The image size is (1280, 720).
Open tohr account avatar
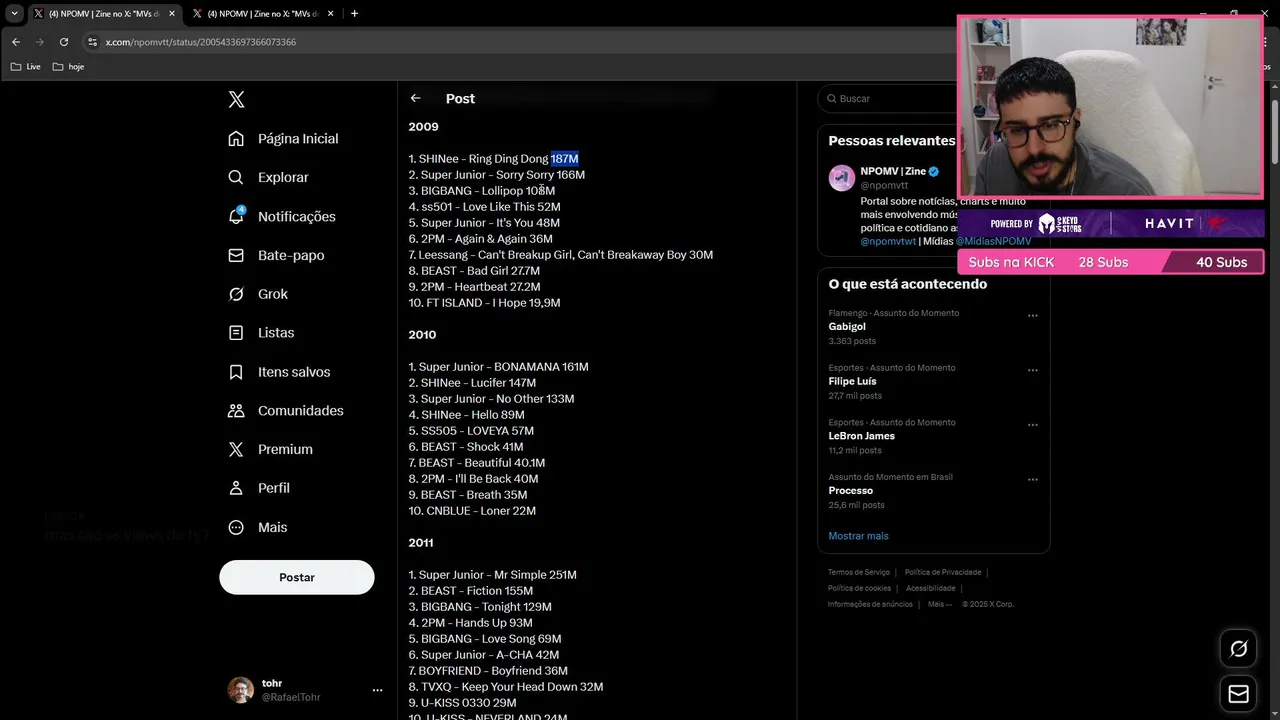[x=240, y=690]
